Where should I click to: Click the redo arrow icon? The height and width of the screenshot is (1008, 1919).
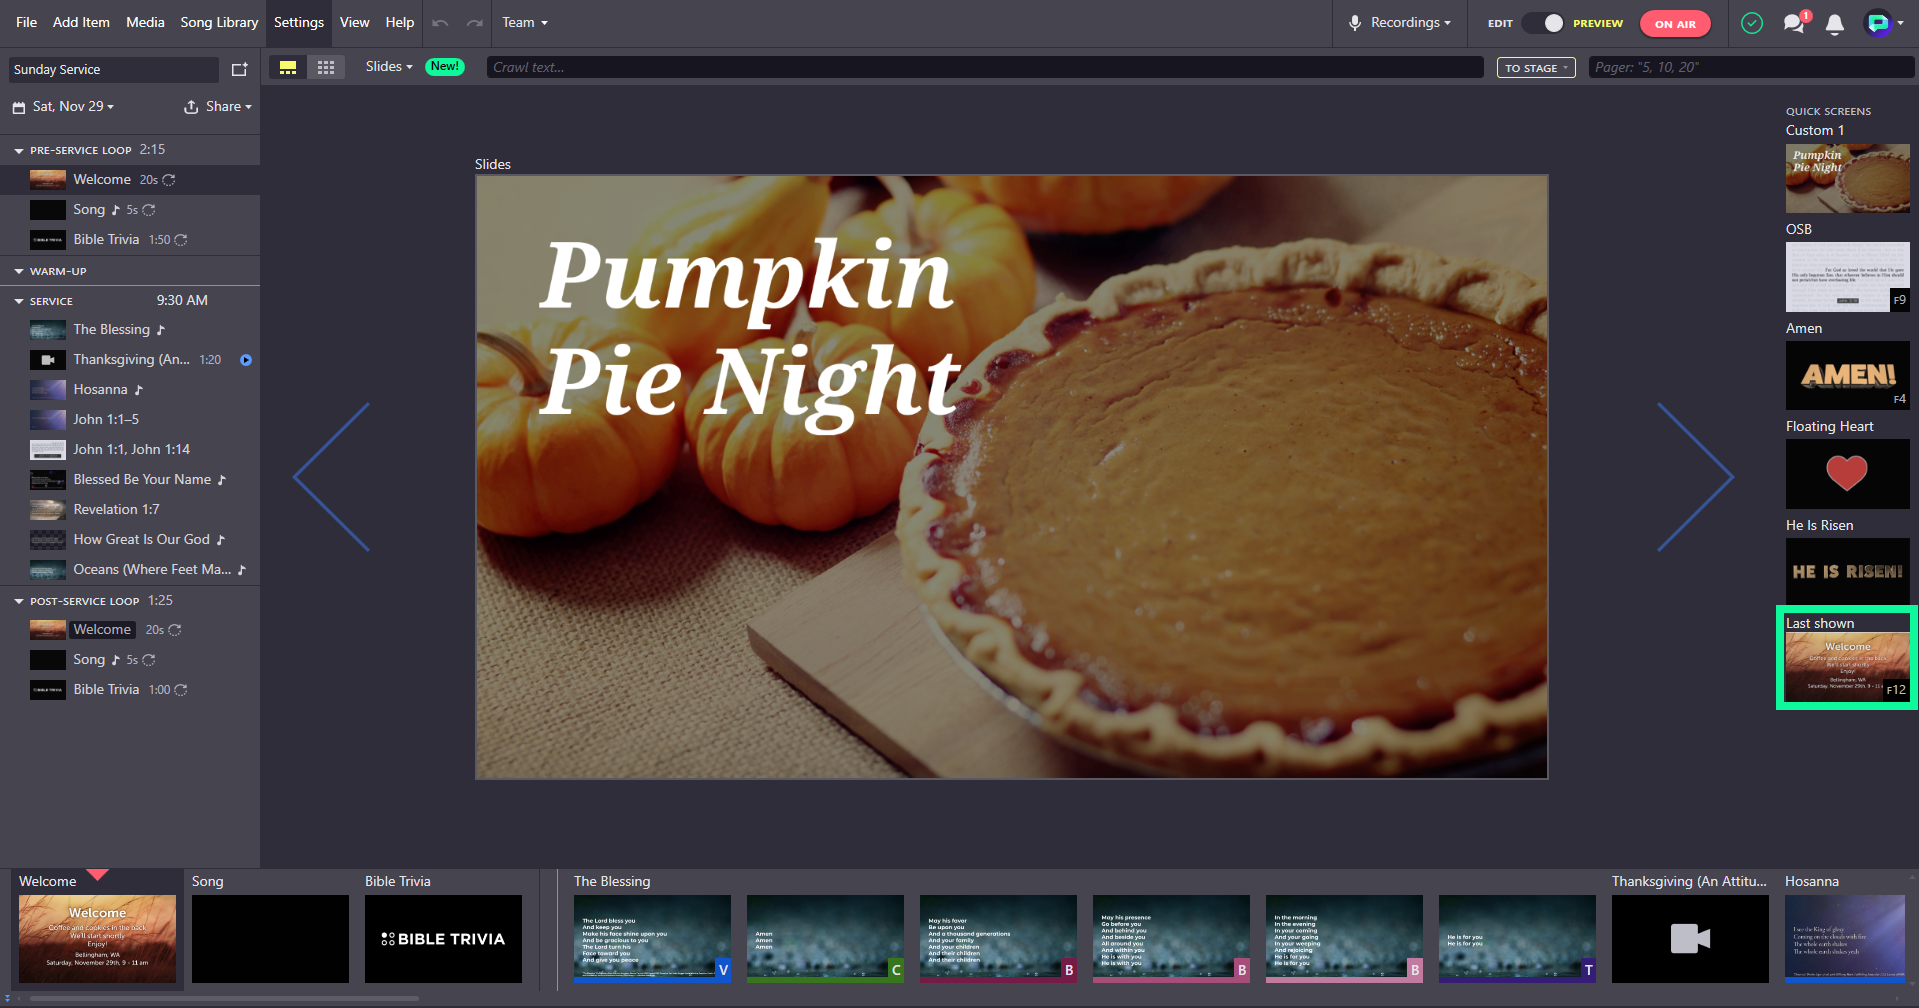475,23
